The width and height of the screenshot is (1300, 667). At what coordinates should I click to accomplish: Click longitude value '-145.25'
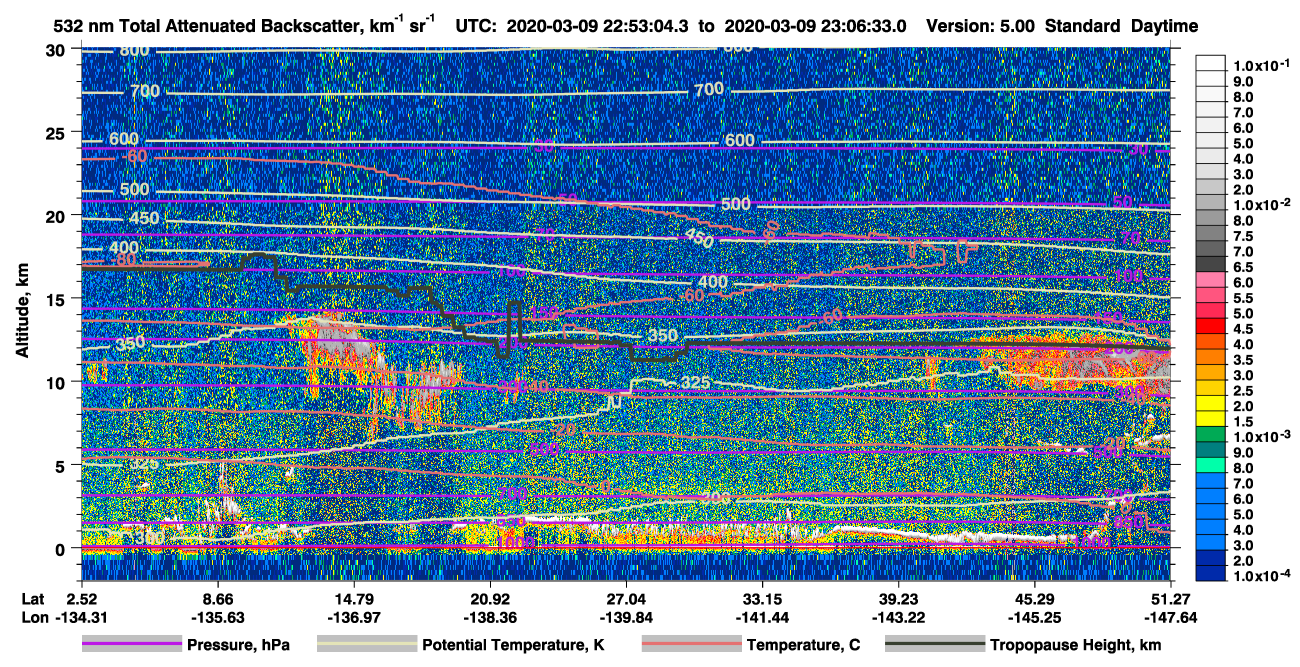pos(1035,617)
